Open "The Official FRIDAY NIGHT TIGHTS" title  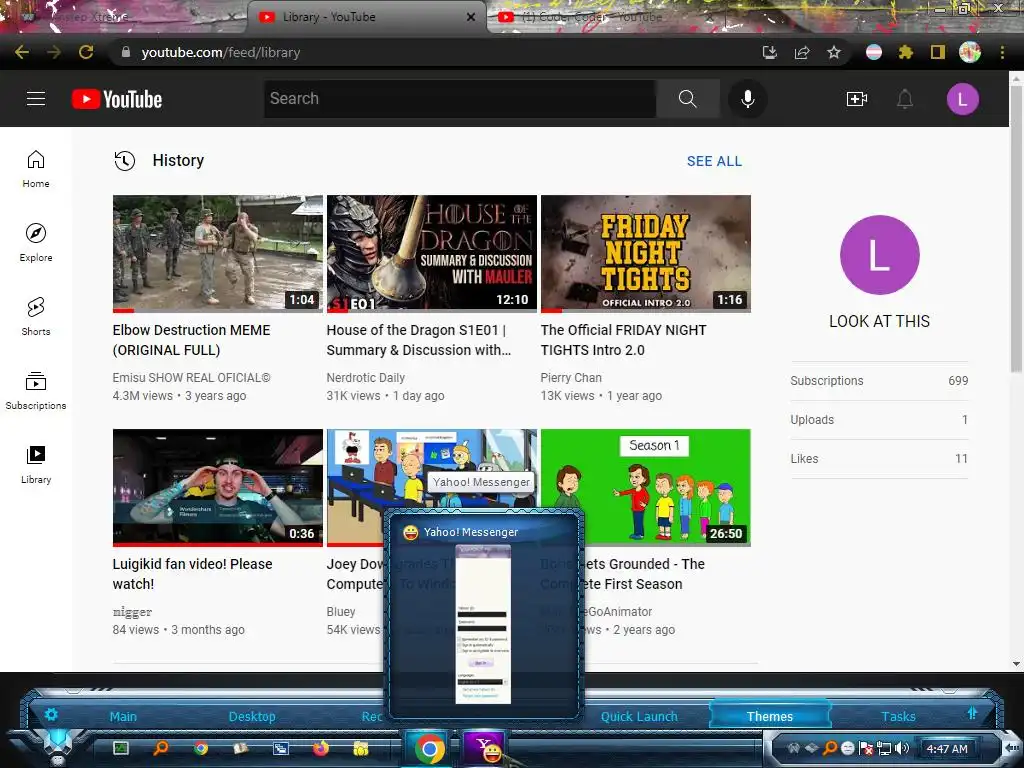623,340
